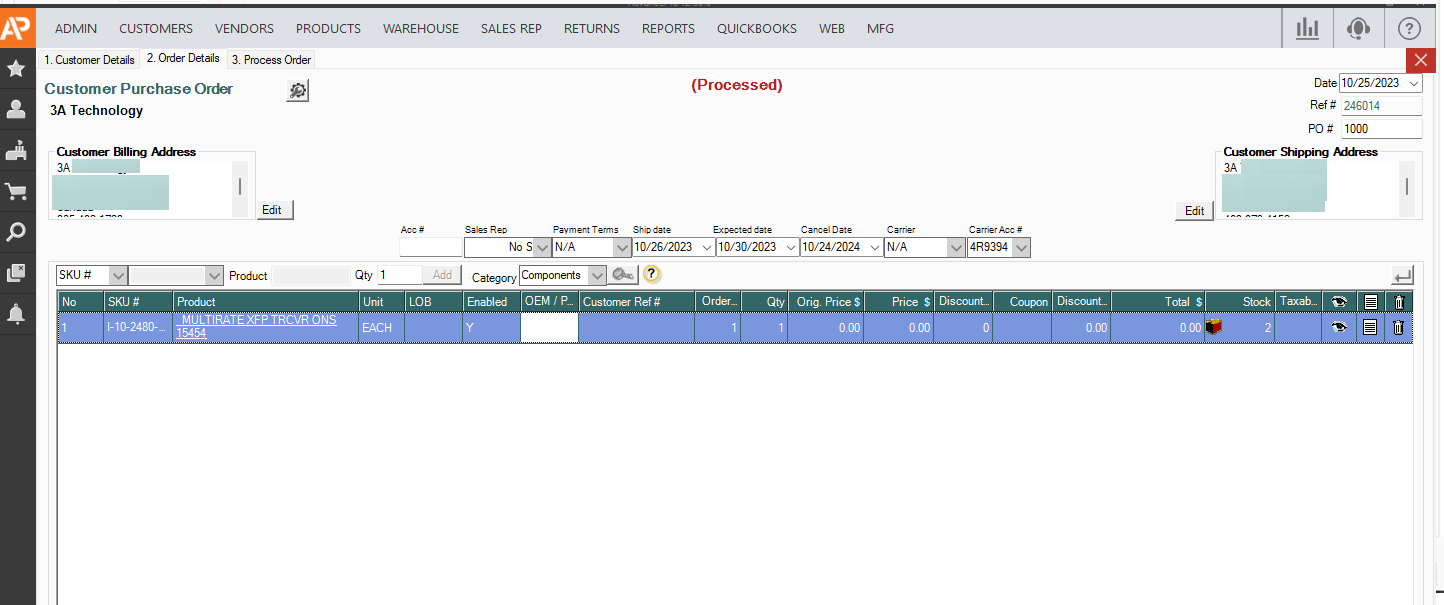
Task: Open the bar chart dashboard icon
Action: [1307, 28]
